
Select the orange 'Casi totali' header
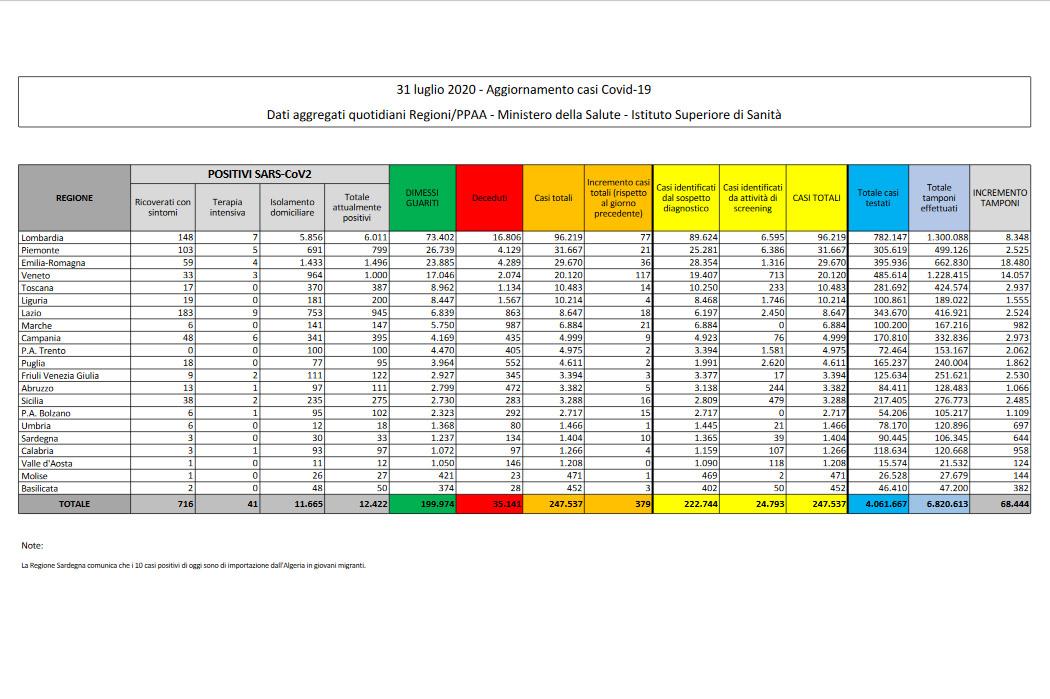pos(553,198)
